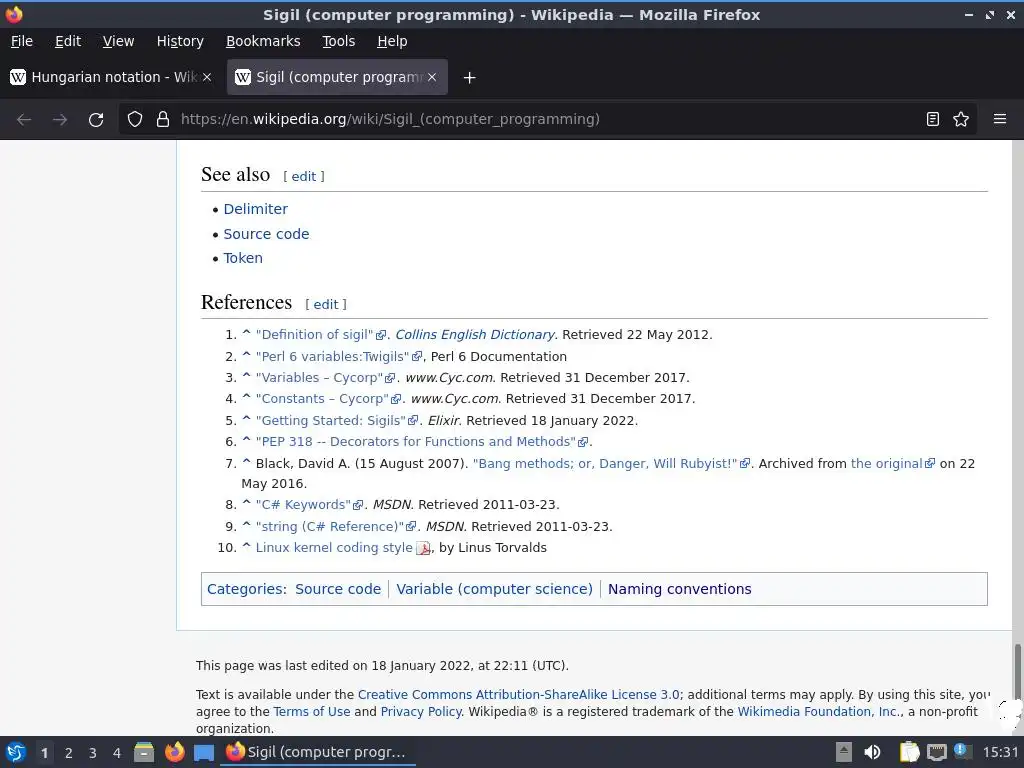Open the Help menu

tap(392, 41)
